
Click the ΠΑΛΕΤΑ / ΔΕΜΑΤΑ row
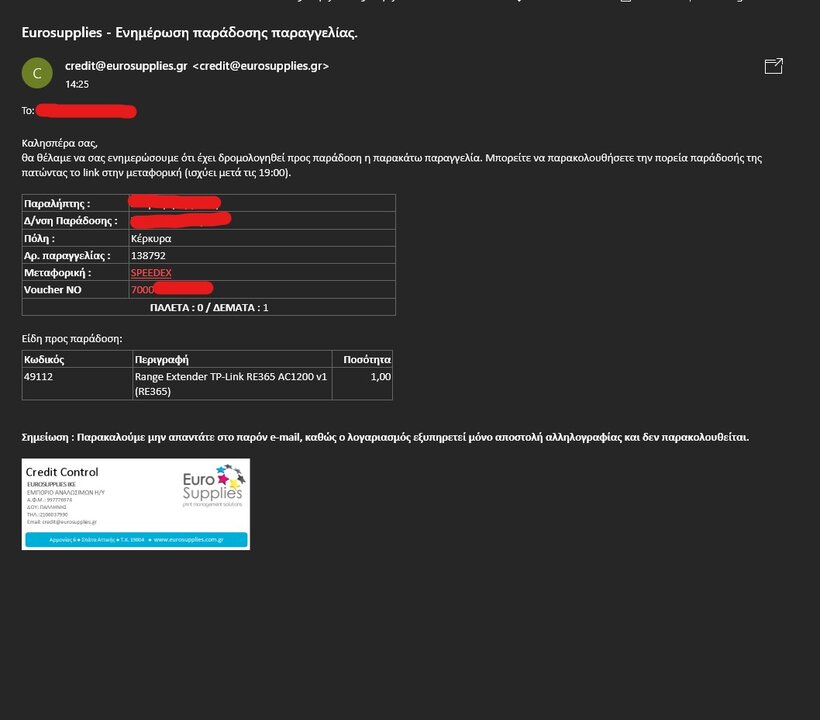pyautogui.click(x=208, y=307)
